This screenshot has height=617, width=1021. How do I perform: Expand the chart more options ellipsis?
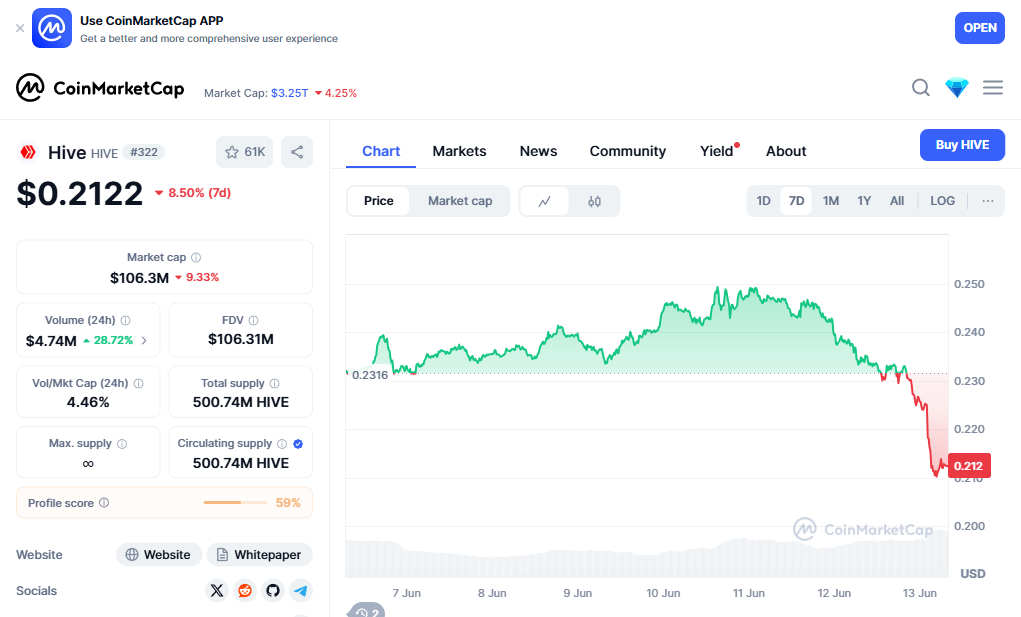pos(988,201)
